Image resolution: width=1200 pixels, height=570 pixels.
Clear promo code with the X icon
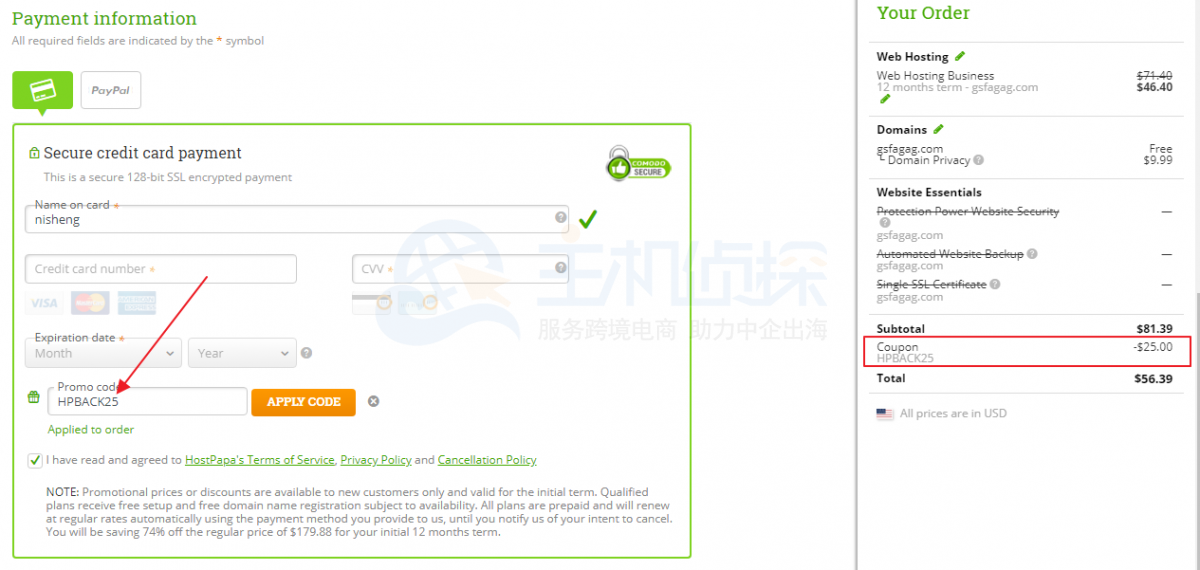pyautogui.click(x=373, y=401)
